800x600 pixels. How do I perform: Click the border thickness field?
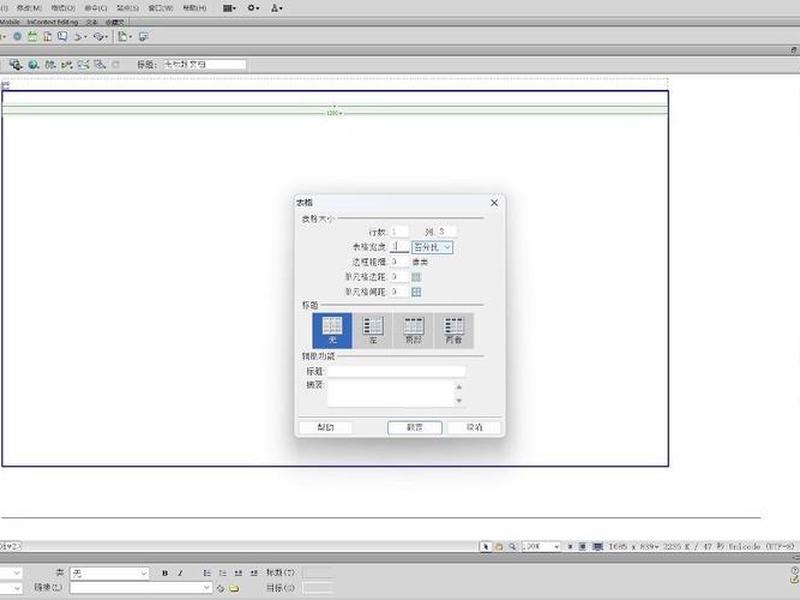click(x=399, y=262)
